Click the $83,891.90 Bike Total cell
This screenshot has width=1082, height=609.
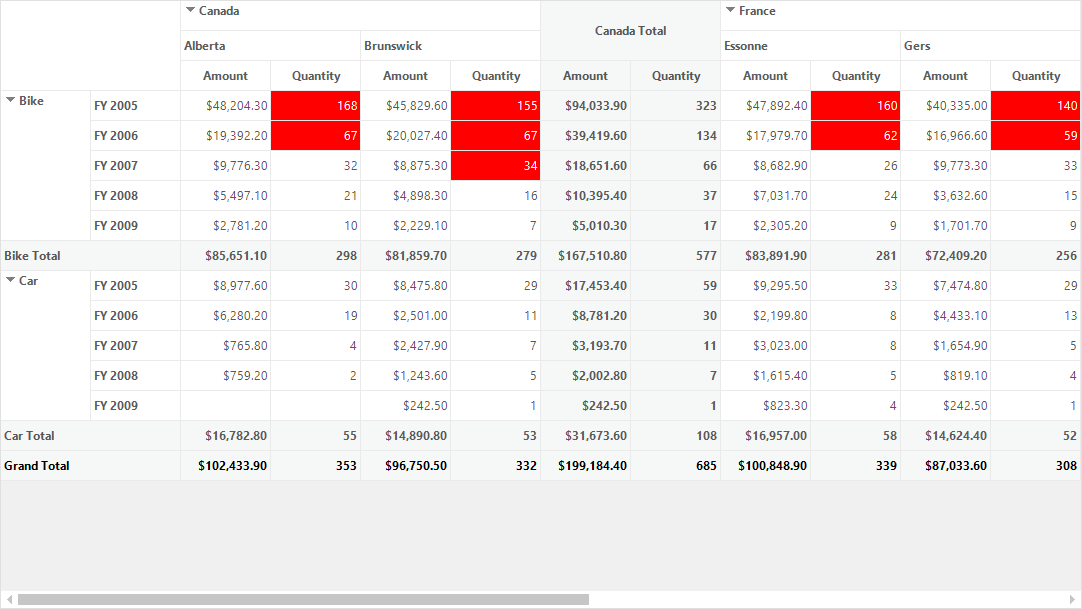click(x=765, y=256)
